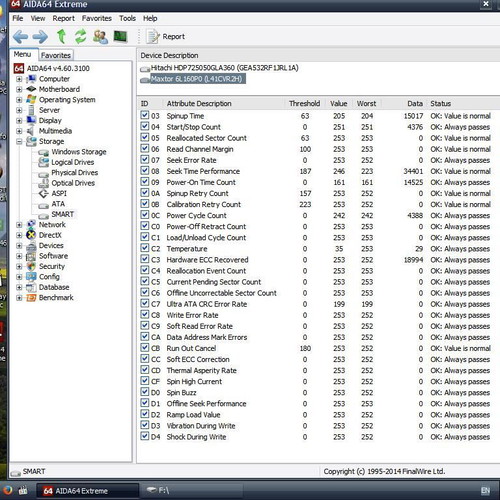Open the Tools menu
The image size is (500, 500).
127,18
